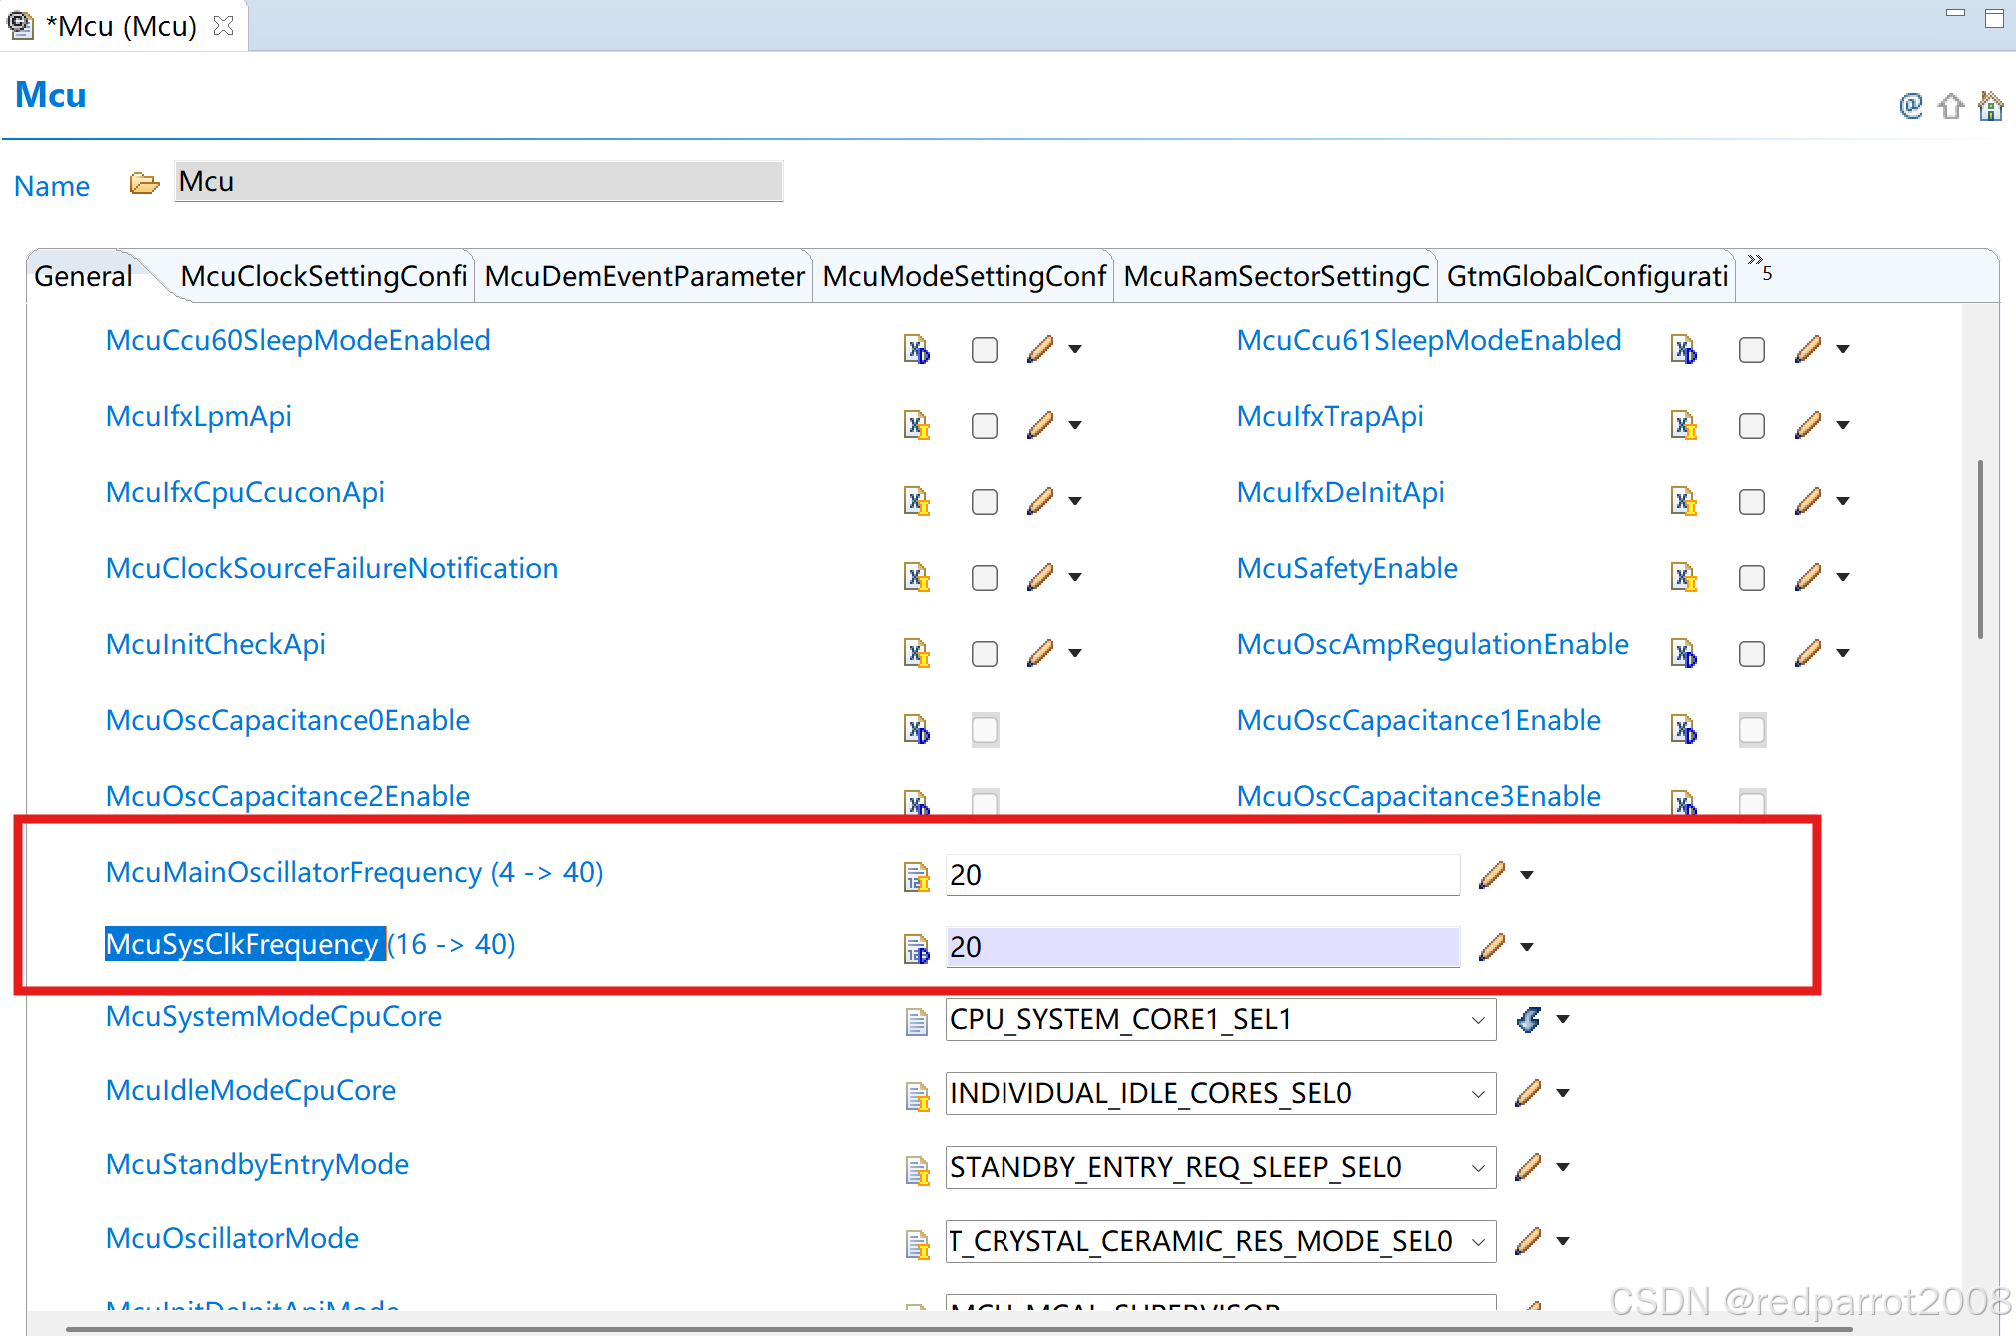The image size is (2016, 1336).
Task: Expand the McuStandbyEntryMode dropdown
Action: [1477, 1168]
